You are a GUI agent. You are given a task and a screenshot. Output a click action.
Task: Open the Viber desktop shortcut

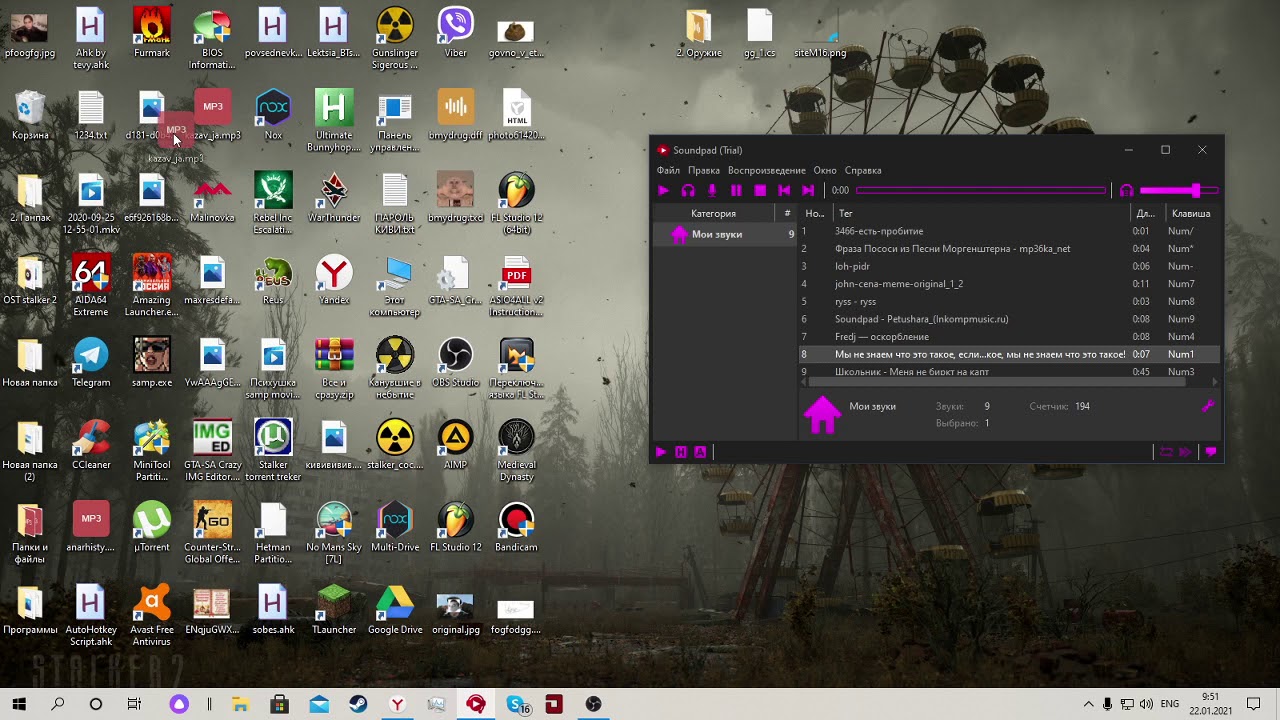455,33
